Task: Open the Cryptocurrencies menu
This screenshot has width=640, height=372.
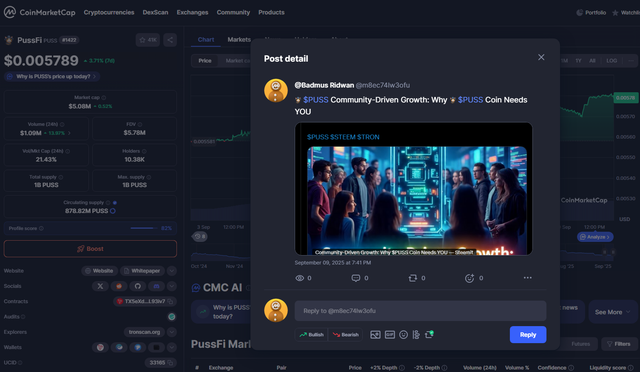Action: click(x=109, y=12)
